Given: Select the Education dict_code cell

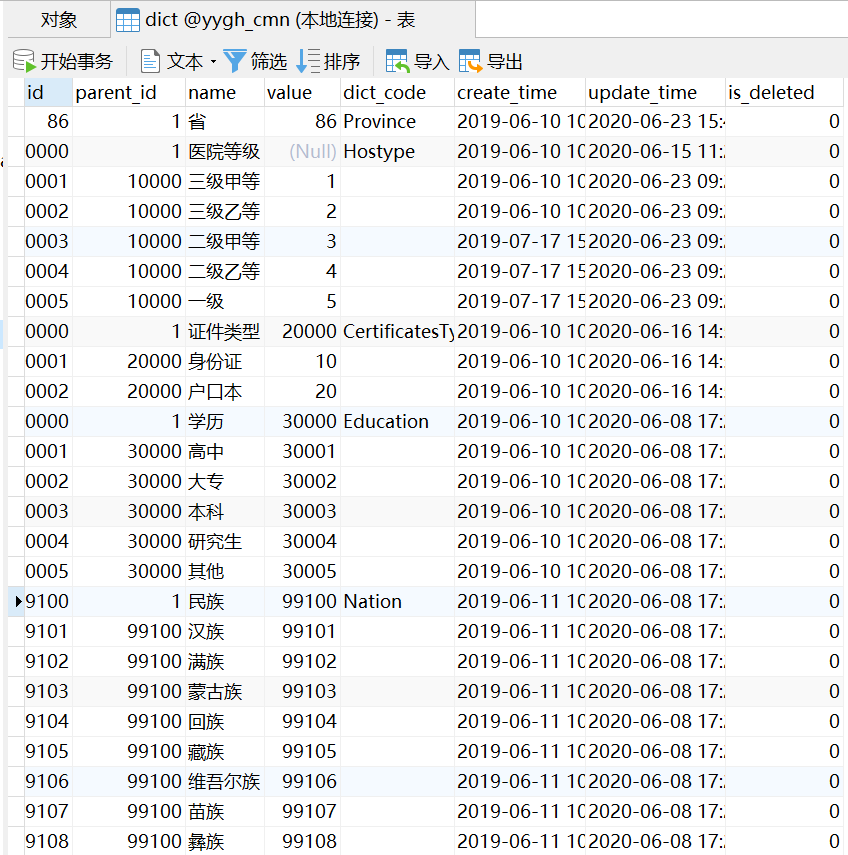Looking at the screenshot, I should click(x=397, y=421).
